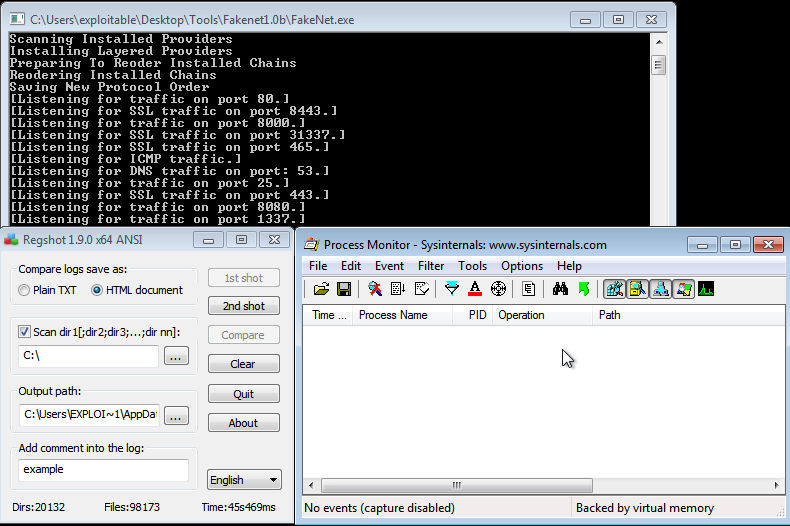The width and height of the screenshot is (790, 526).
Task: Sort by the Operation column header
Action: (x=542, y=315)
